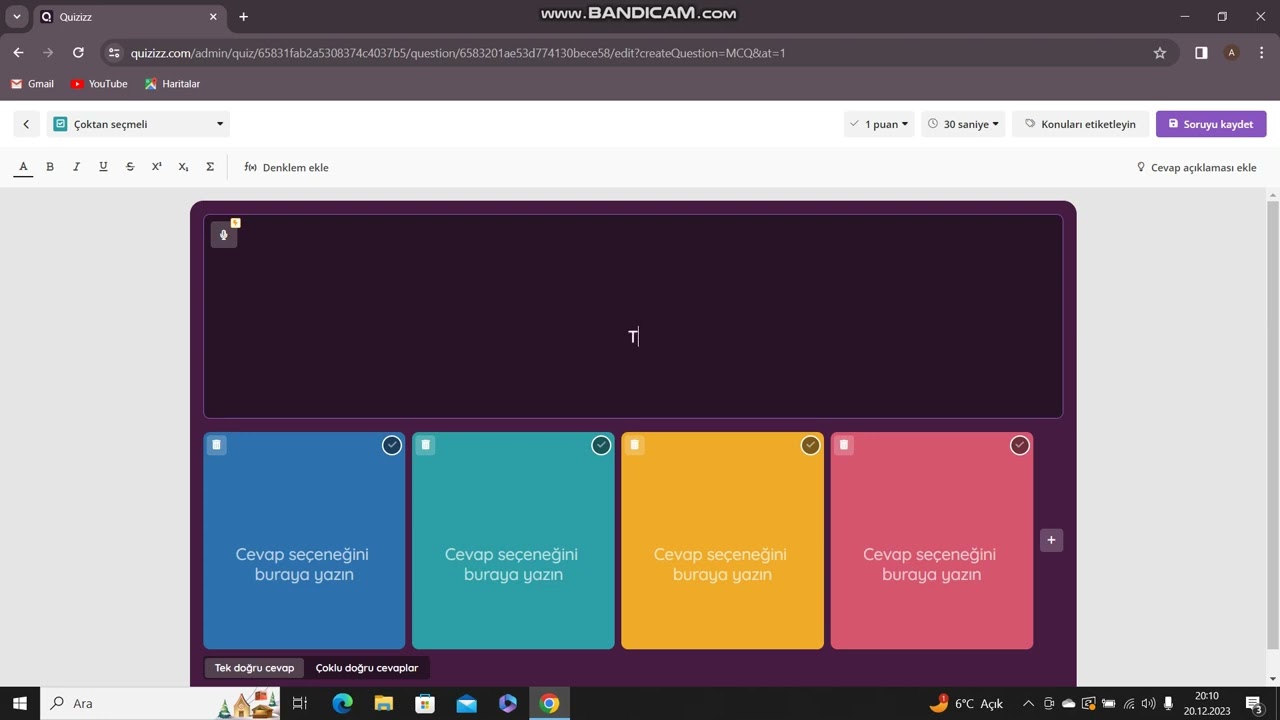Select the Quizizz browser tab

130,17
